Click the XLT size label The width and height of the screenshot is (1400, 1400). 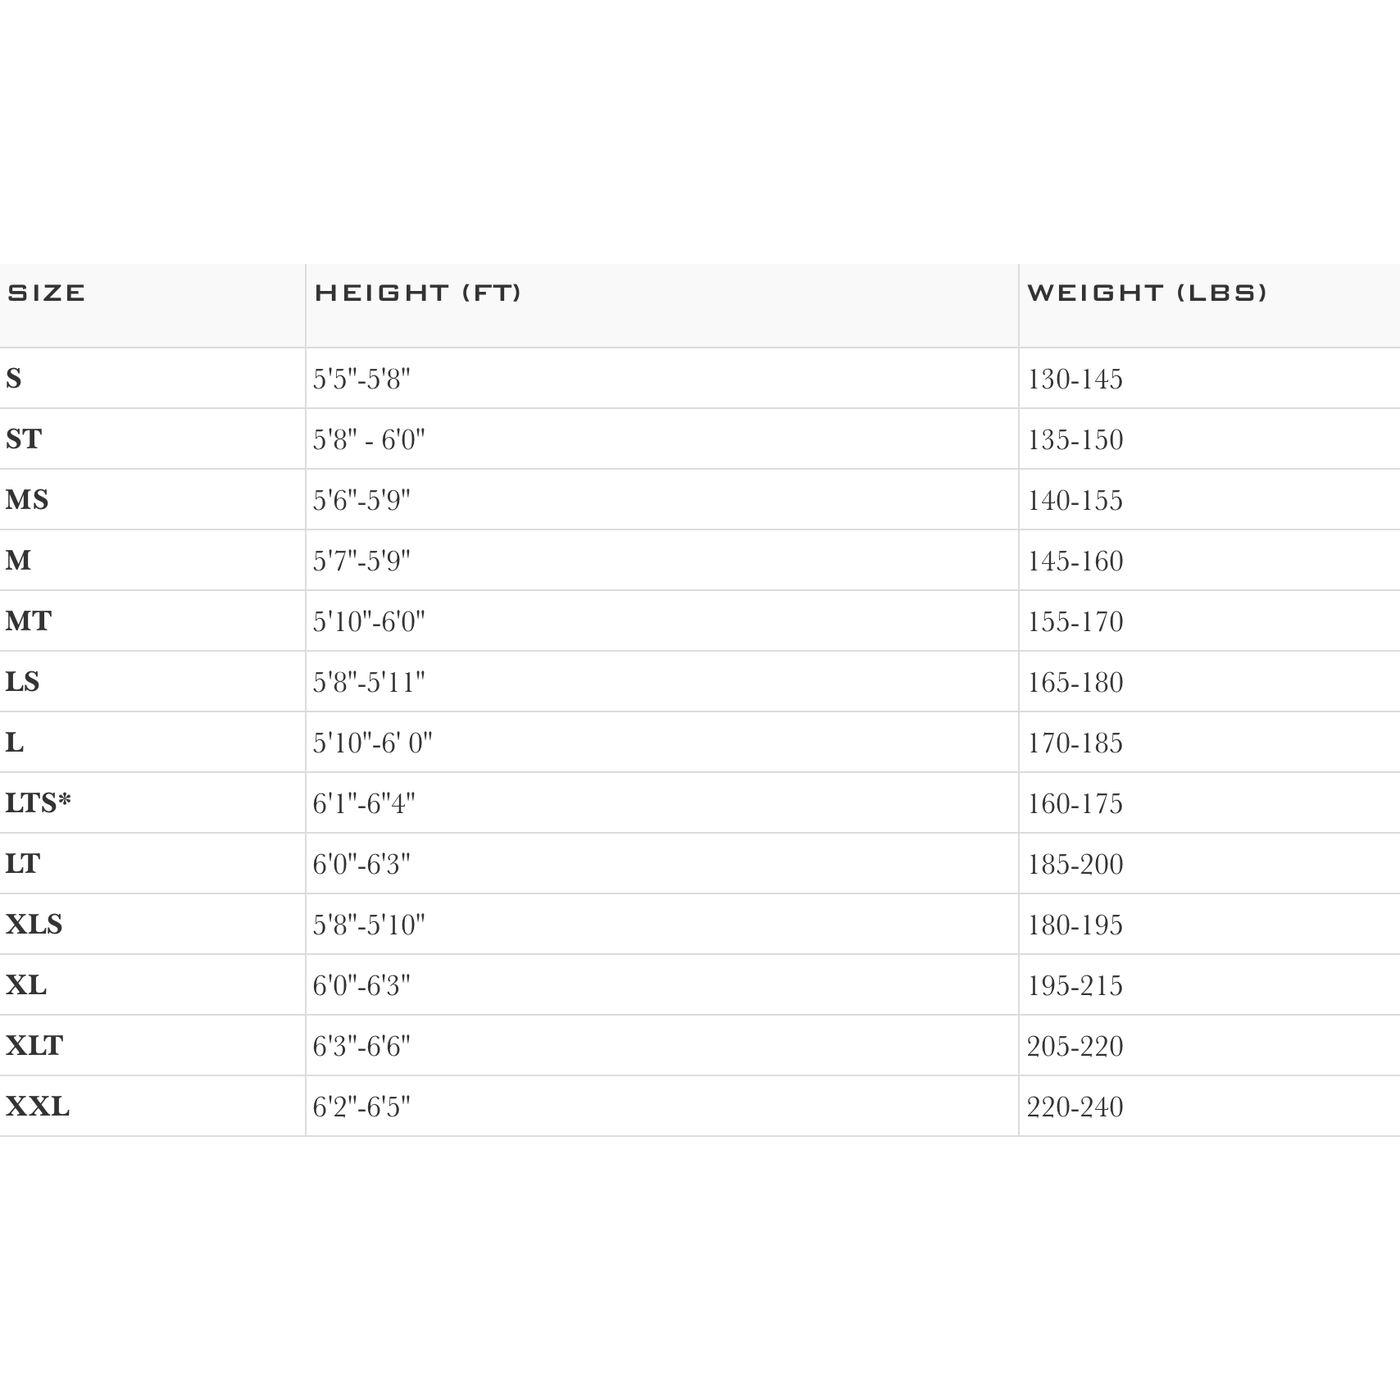tap(34, 1046)
